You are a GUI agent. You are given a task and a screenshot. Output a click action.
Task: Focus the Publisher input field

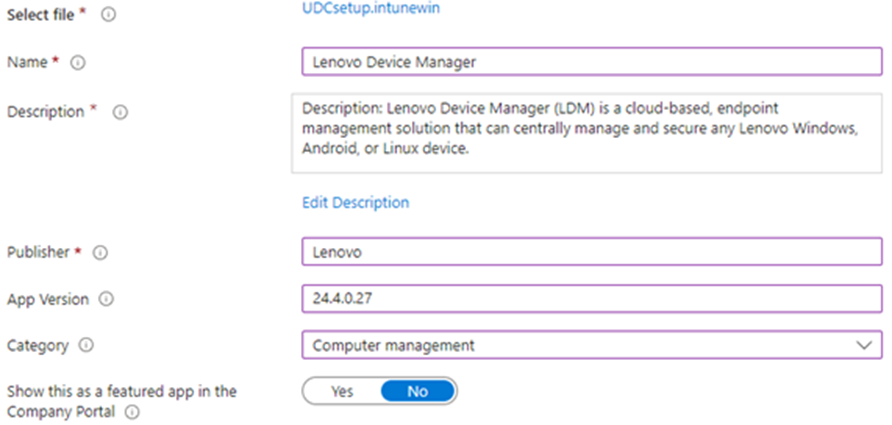(592, 251)
